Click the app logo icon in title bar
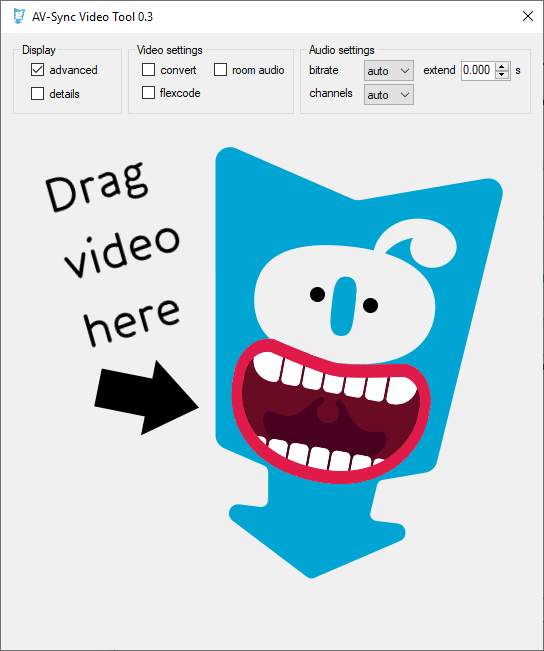The image size is (544, 651). [x=19, y=17]
